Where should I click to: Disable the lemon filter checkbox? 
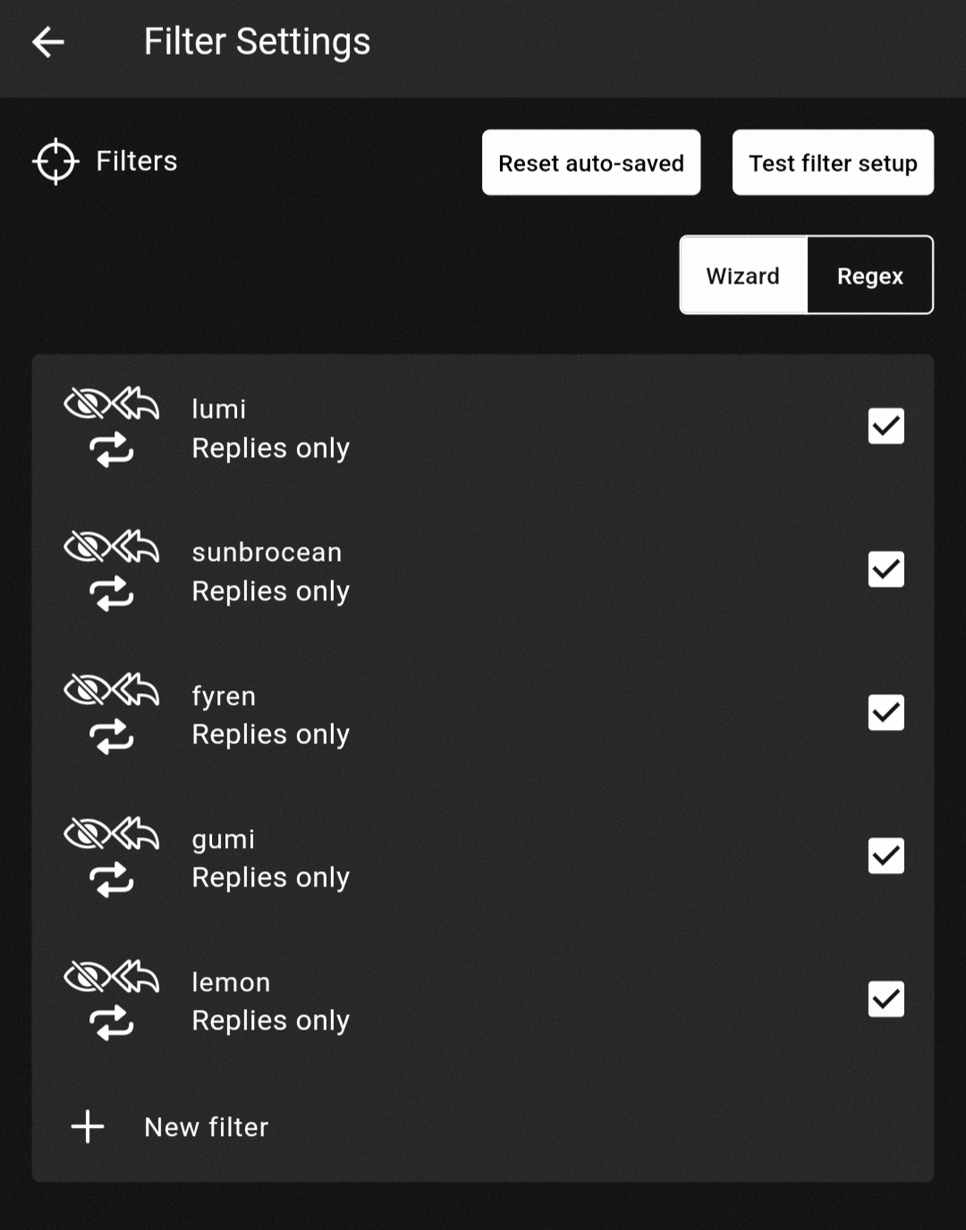pos(886,999)
